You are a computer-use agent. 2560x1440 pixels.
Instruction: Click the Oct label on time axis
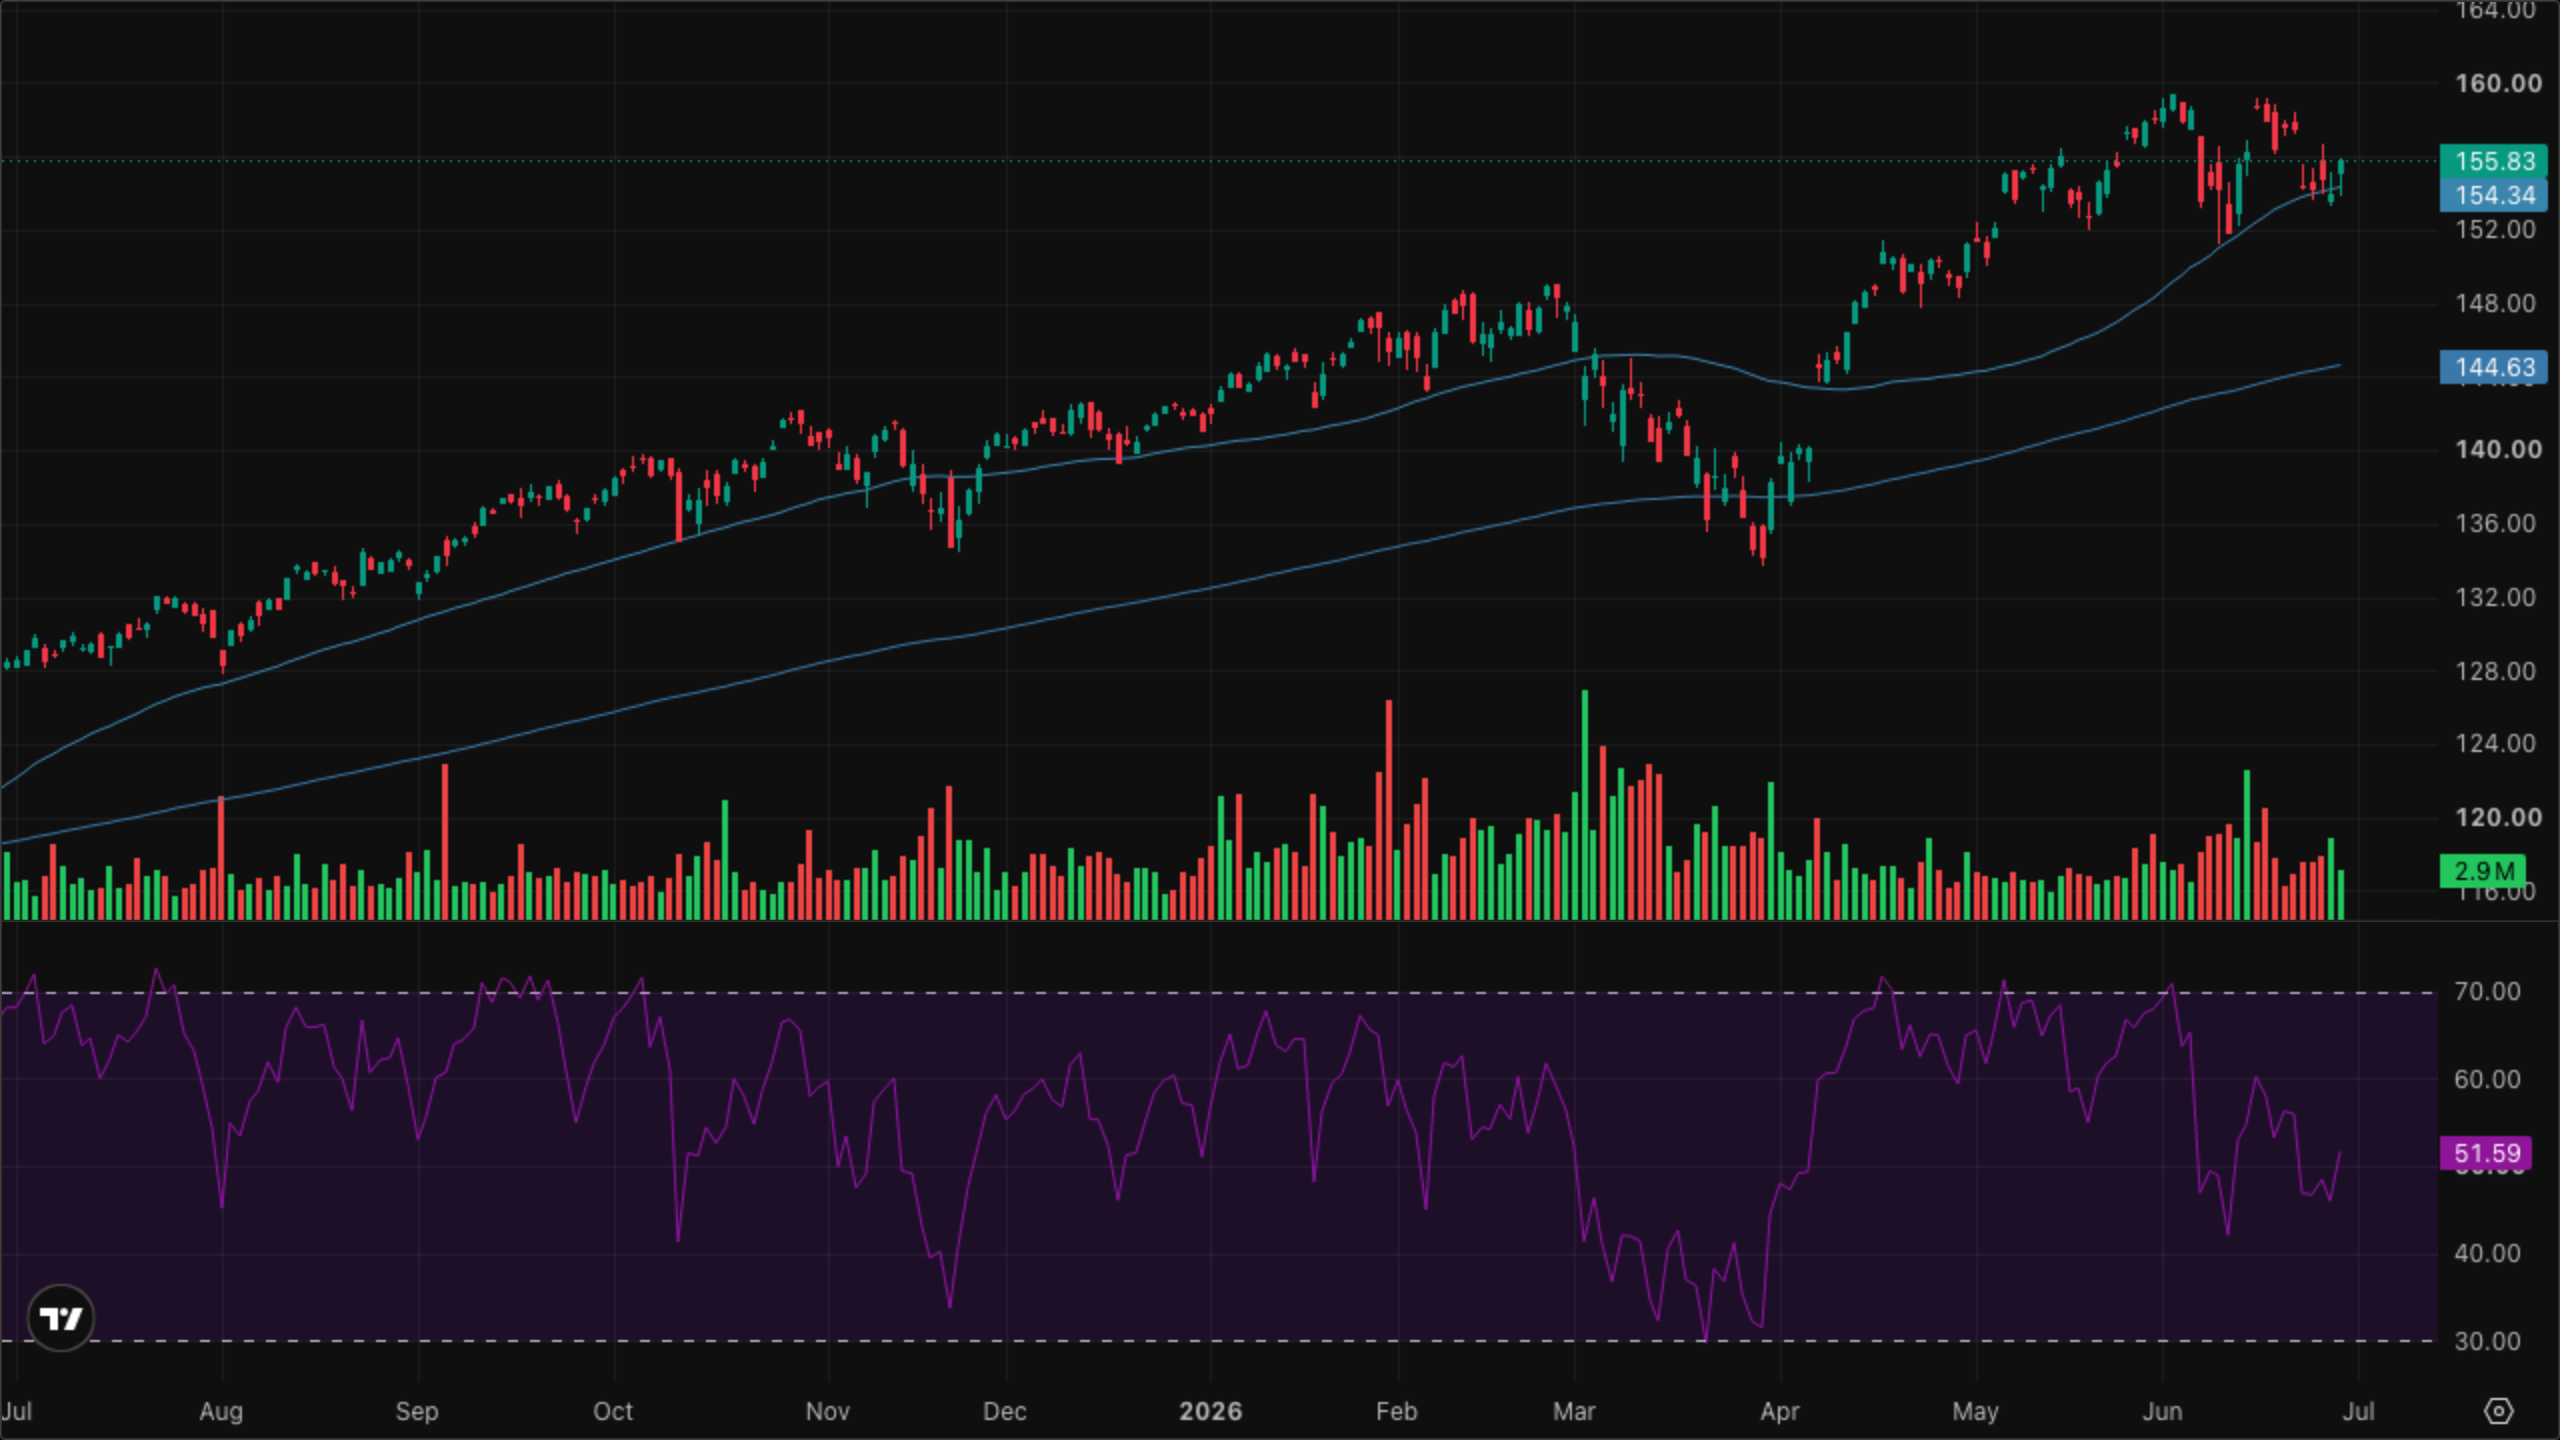(613, 1411)
